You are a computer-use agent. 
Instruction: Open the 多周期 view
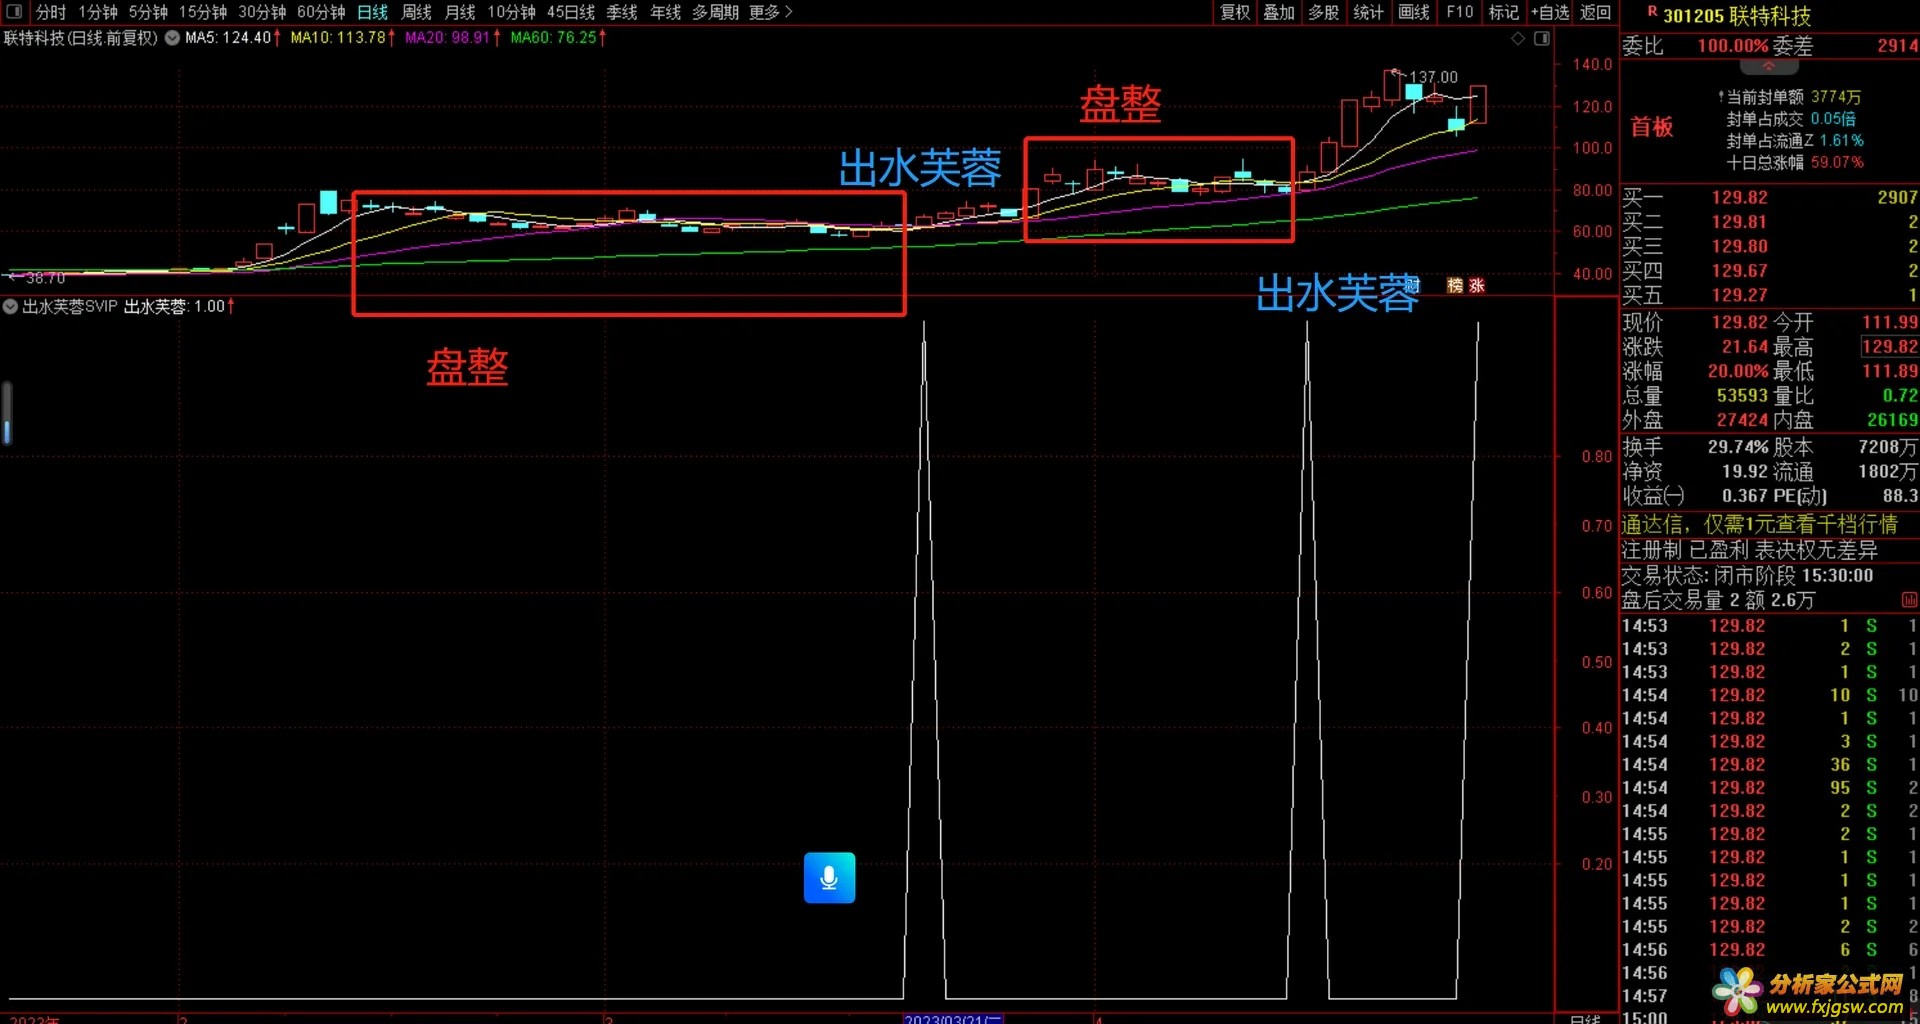click(716, 12)
